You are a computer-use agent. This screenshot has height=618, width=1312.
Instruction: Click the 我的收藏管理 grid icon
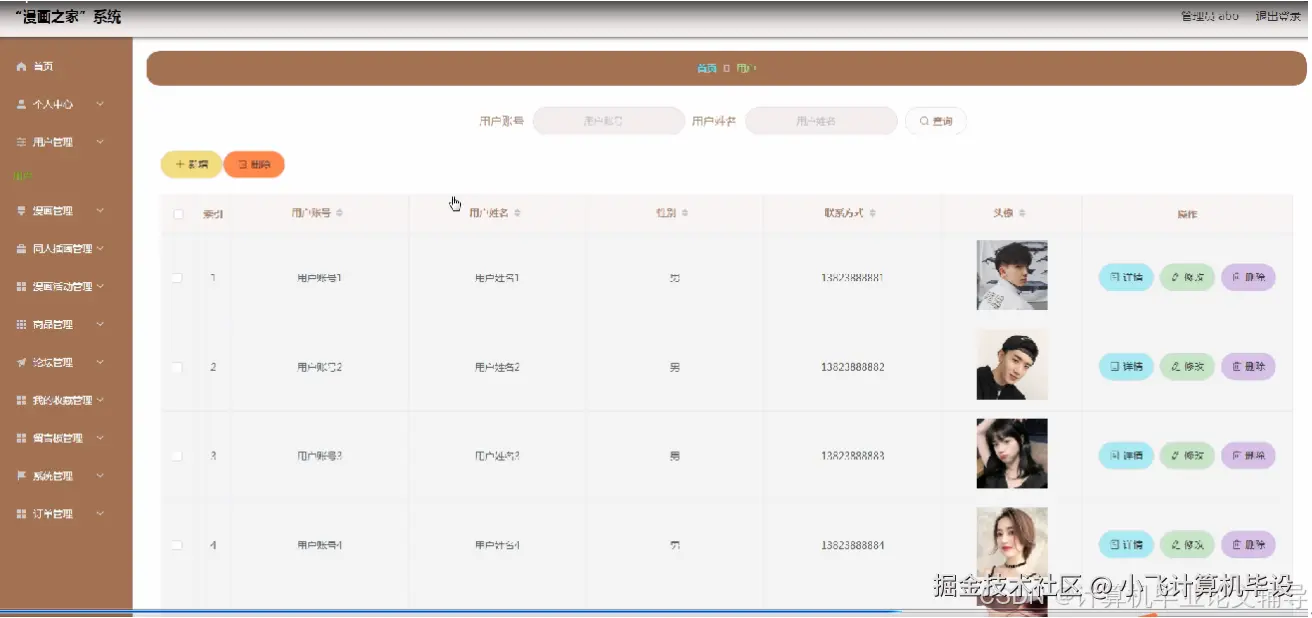21,400
